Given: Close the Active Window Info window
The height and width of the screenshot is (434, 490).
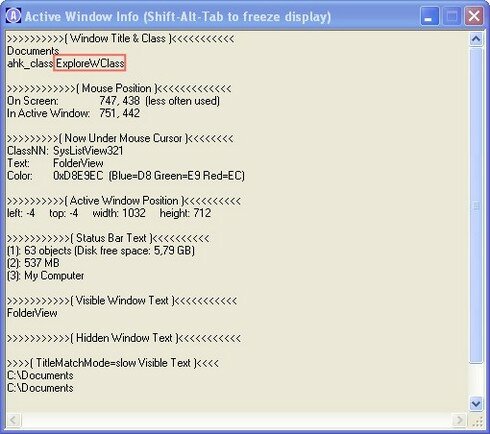Looking at the screenshot, I should point(474,16).
